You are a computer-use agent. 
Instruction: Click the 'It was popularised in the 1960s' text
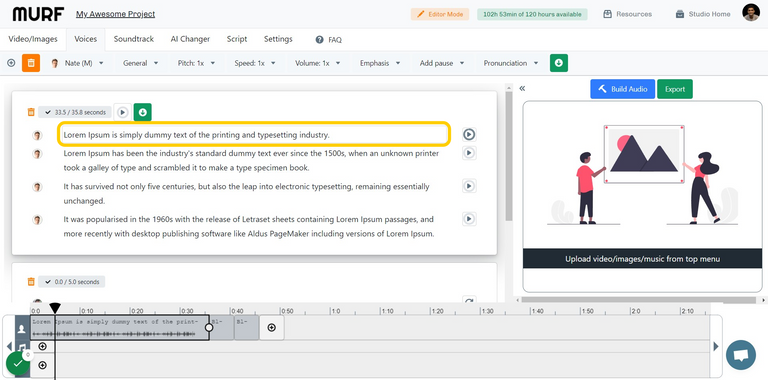[x=249, y=226]
